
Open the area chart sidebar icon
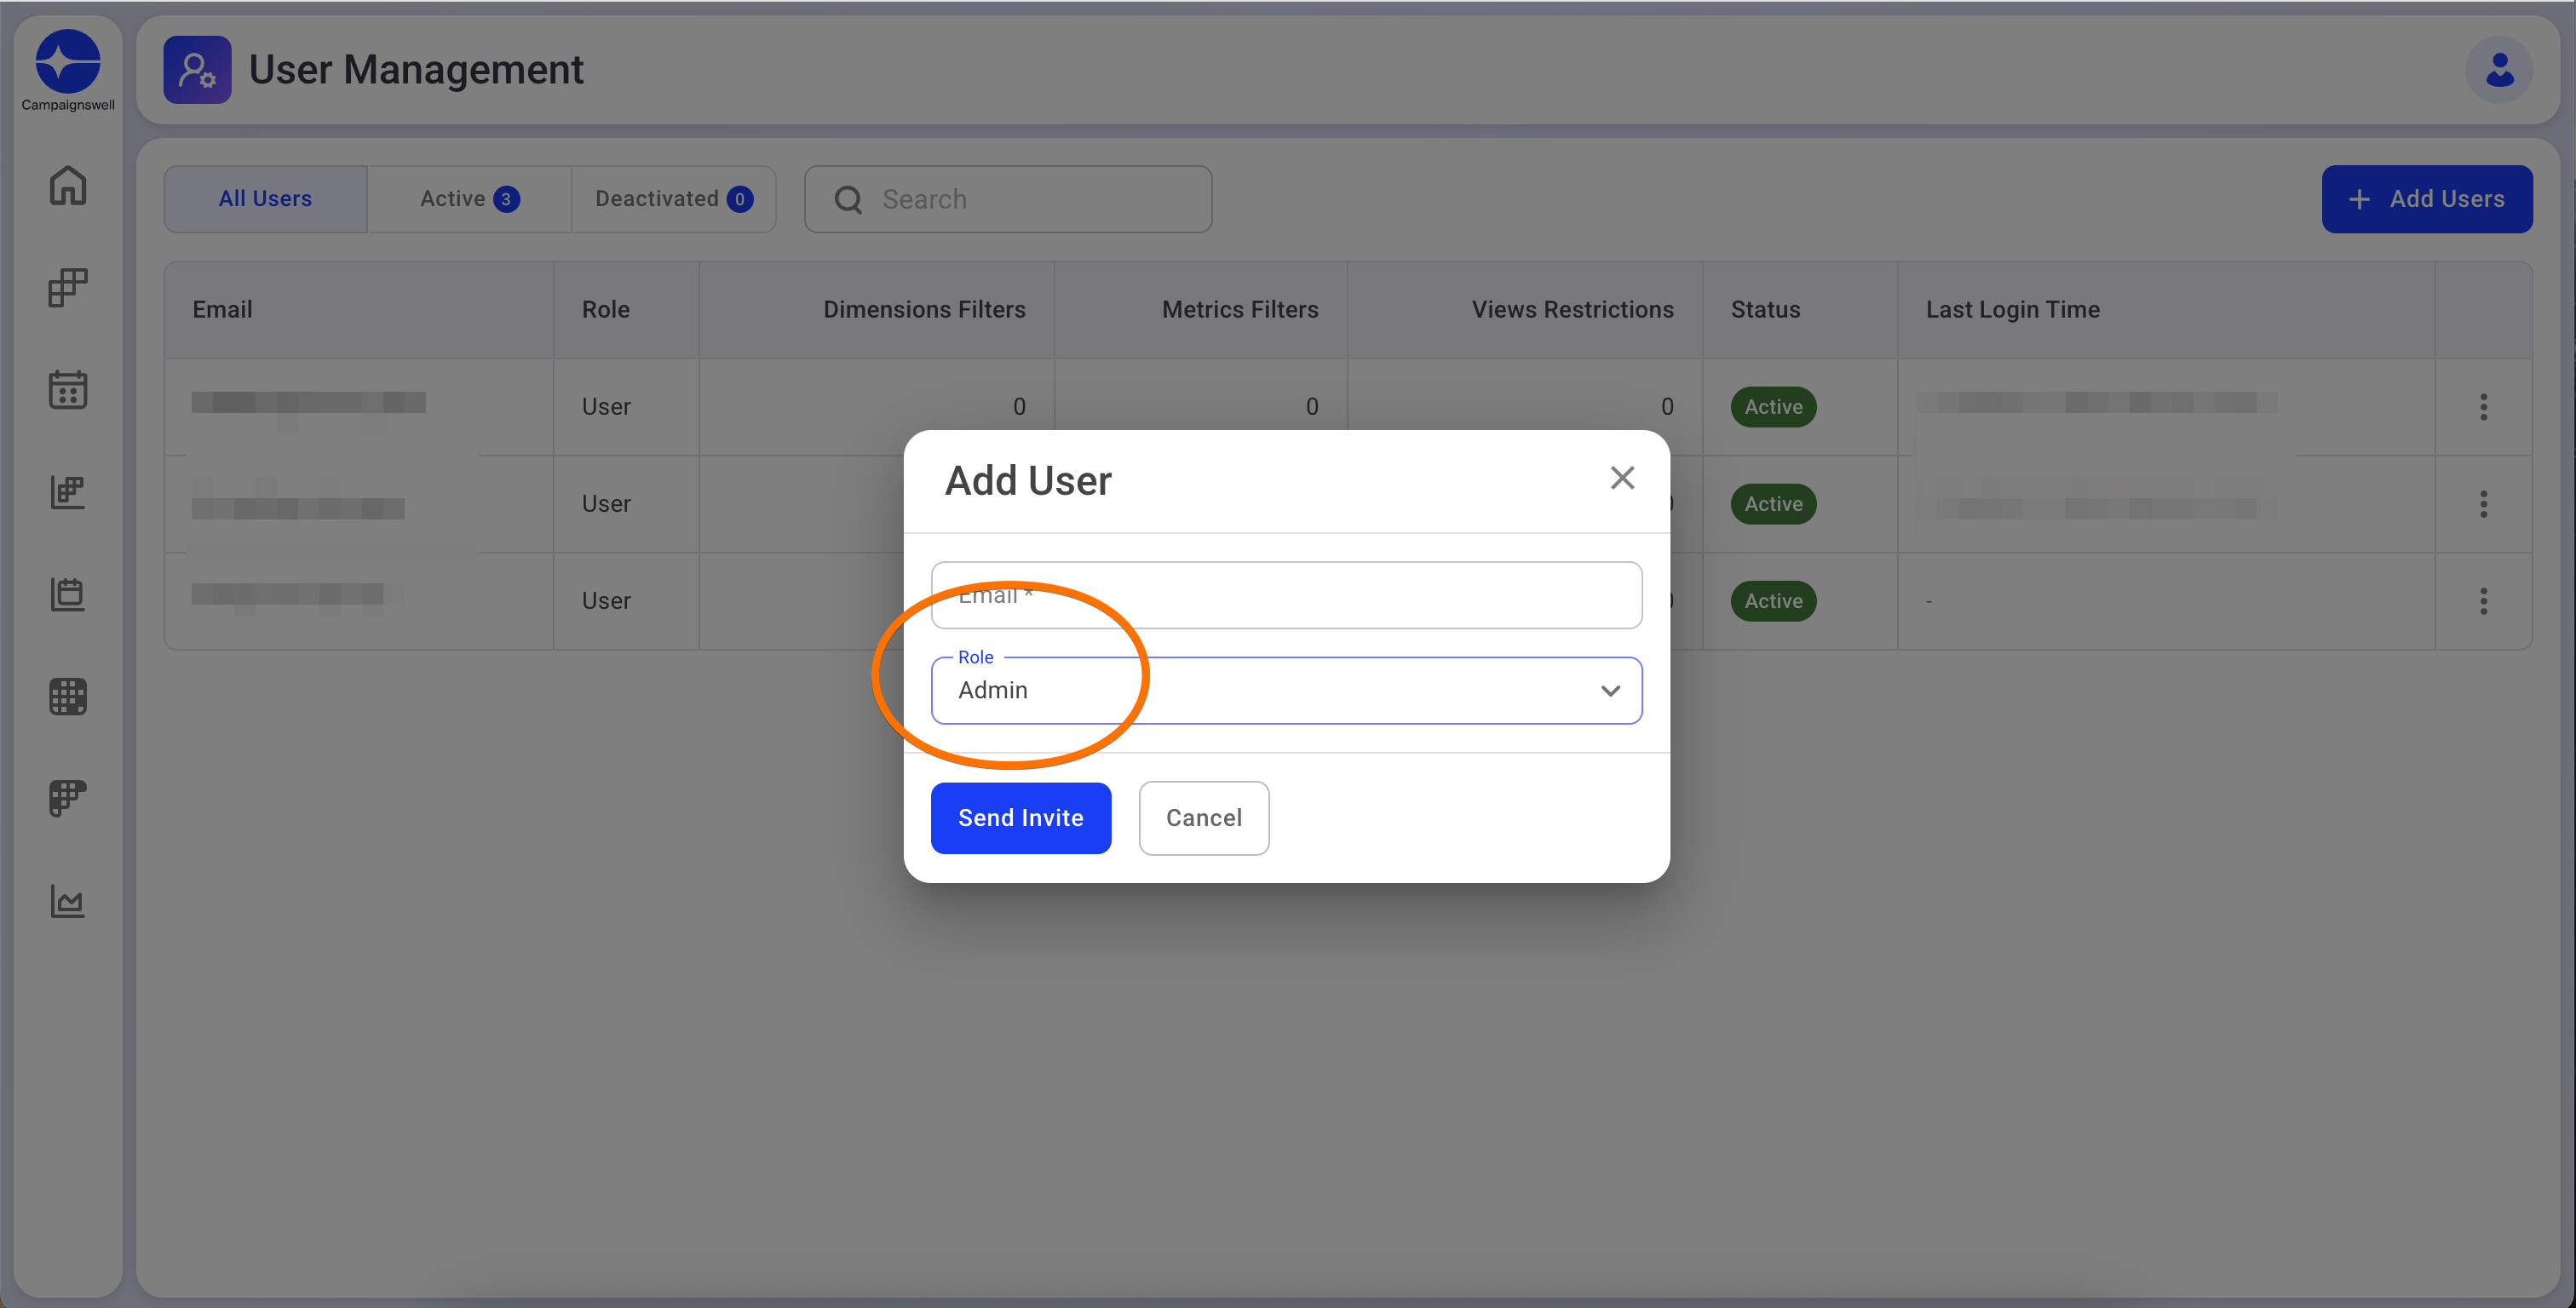67,901
